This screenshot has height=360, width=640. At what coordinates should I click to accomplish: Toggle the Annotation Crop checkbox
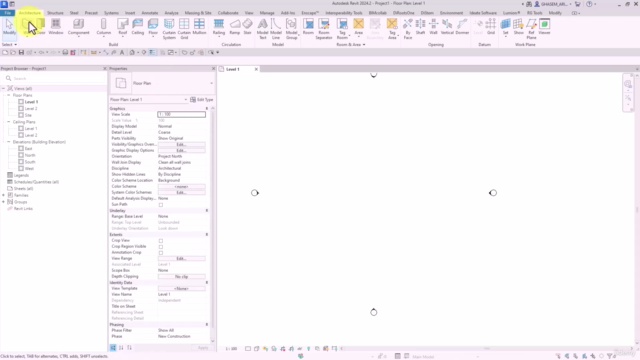click(x=161, y=253)
